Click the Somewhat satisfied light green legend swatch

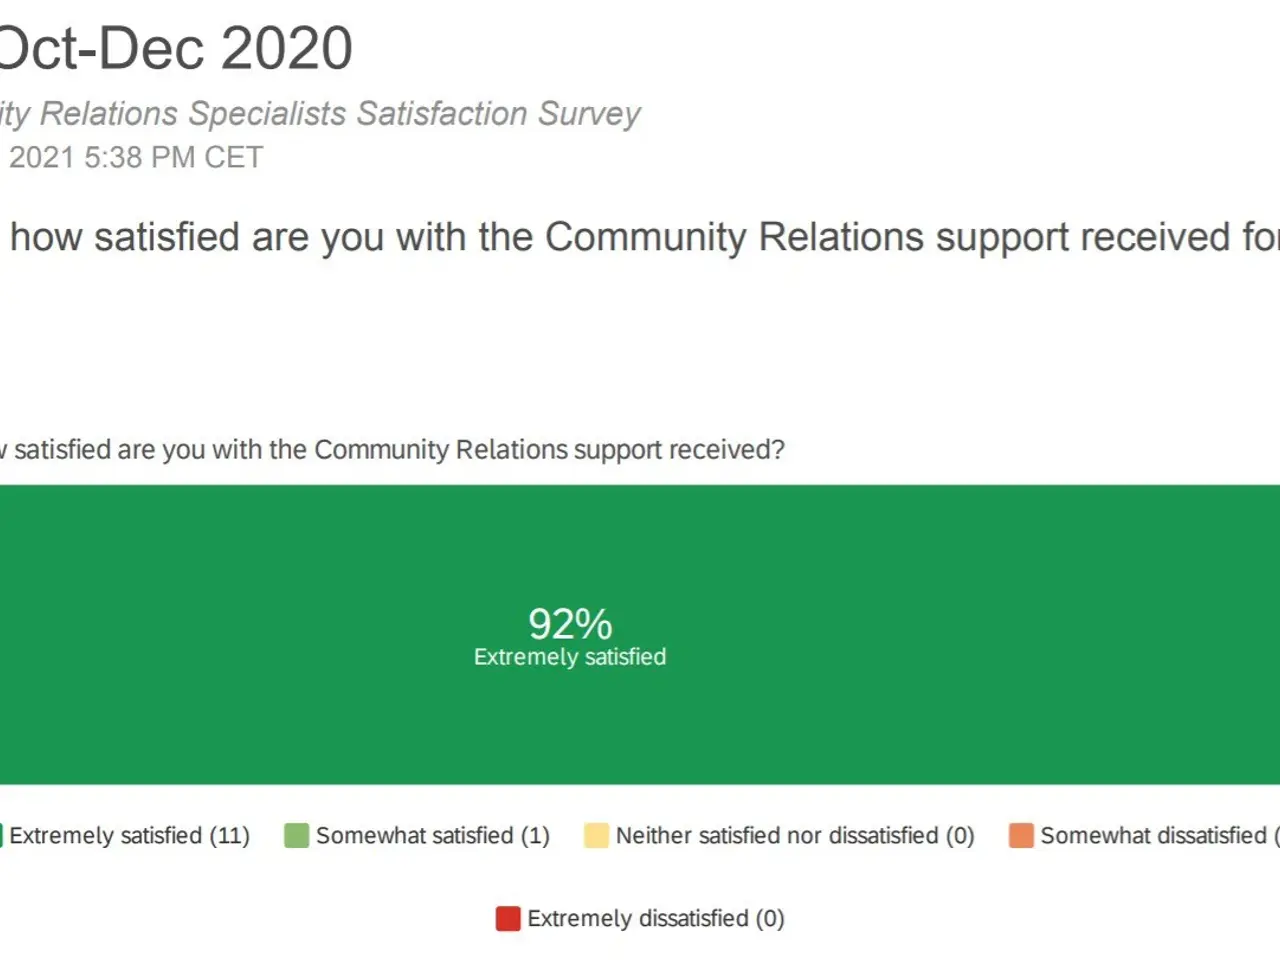[296, 835]
